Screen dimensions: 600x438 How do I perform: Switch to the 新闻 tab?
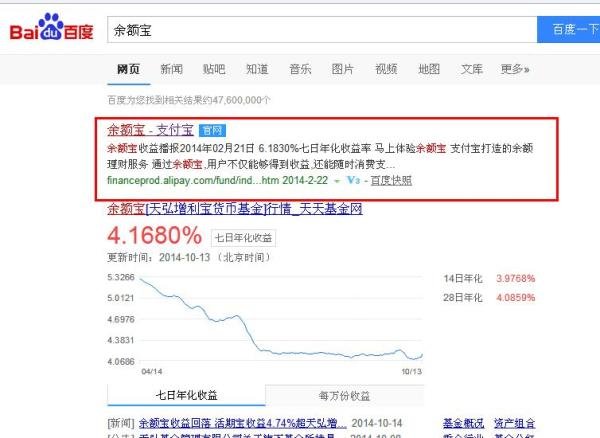pos(171,69)
